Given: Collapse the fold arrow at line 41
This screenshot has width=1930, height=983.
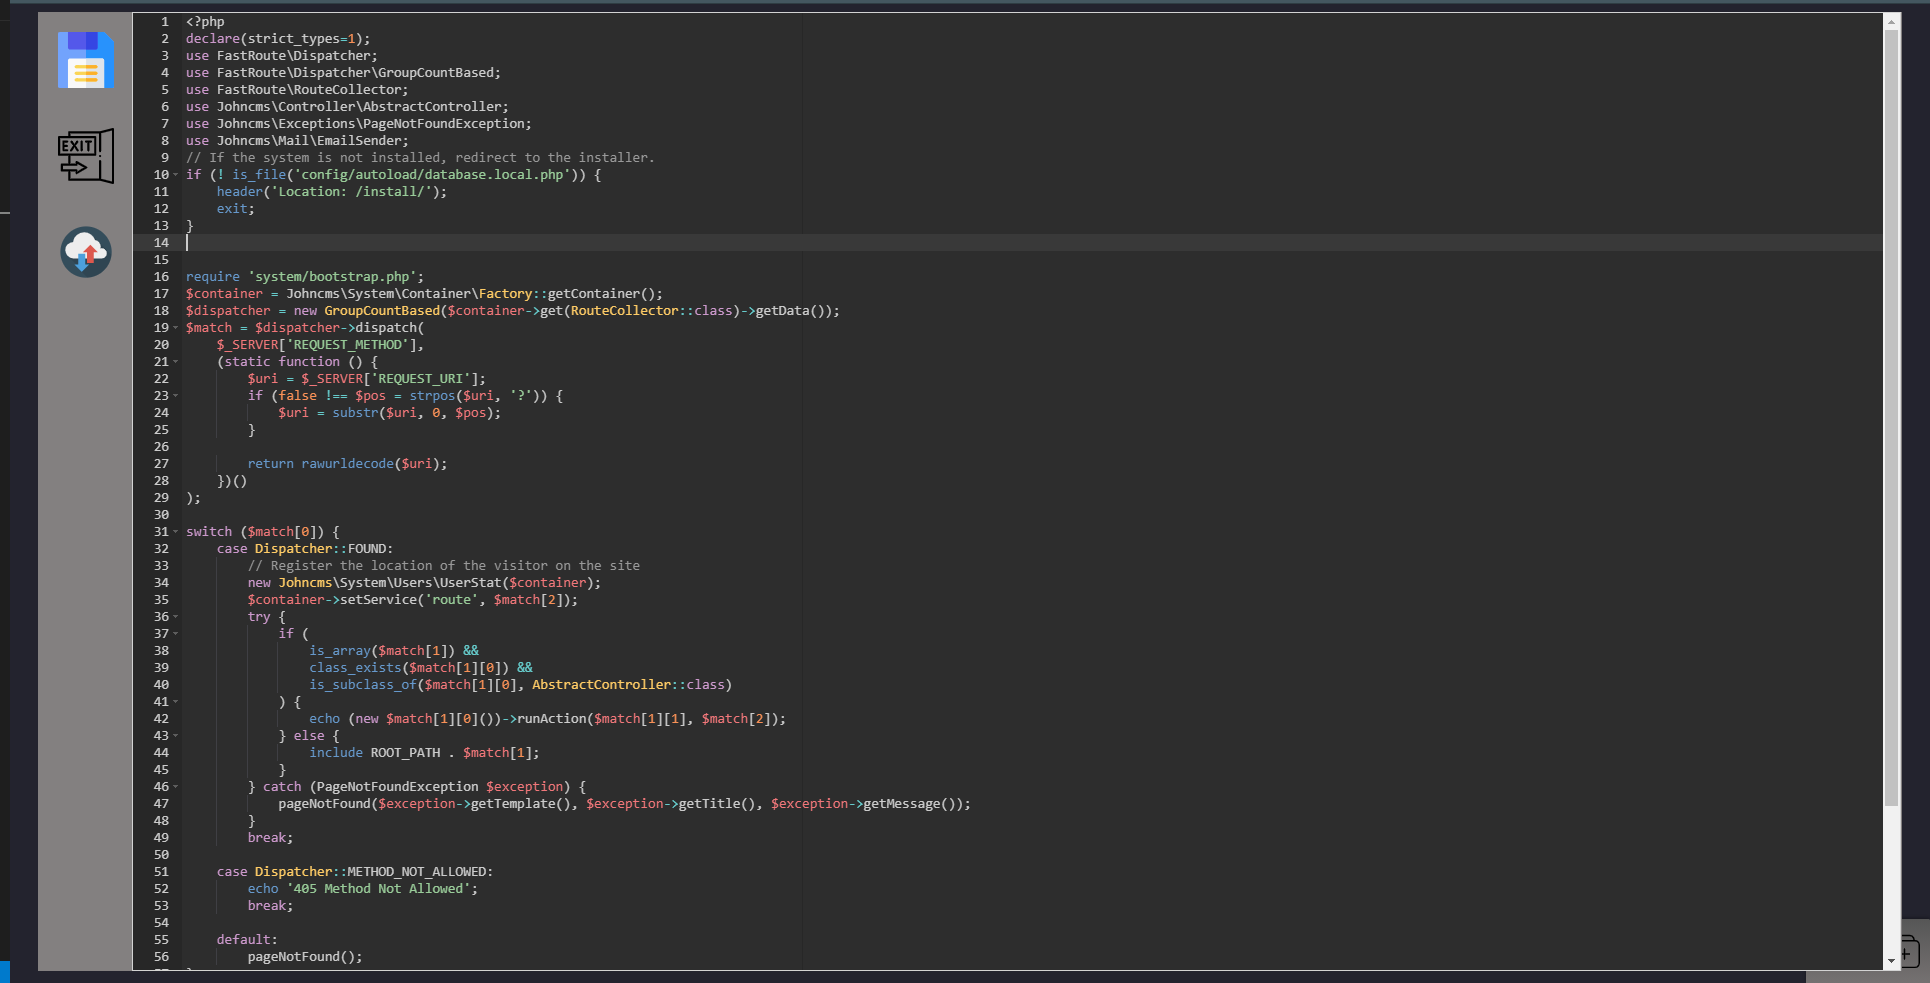Looking at the screenshot, I should 176,702.
